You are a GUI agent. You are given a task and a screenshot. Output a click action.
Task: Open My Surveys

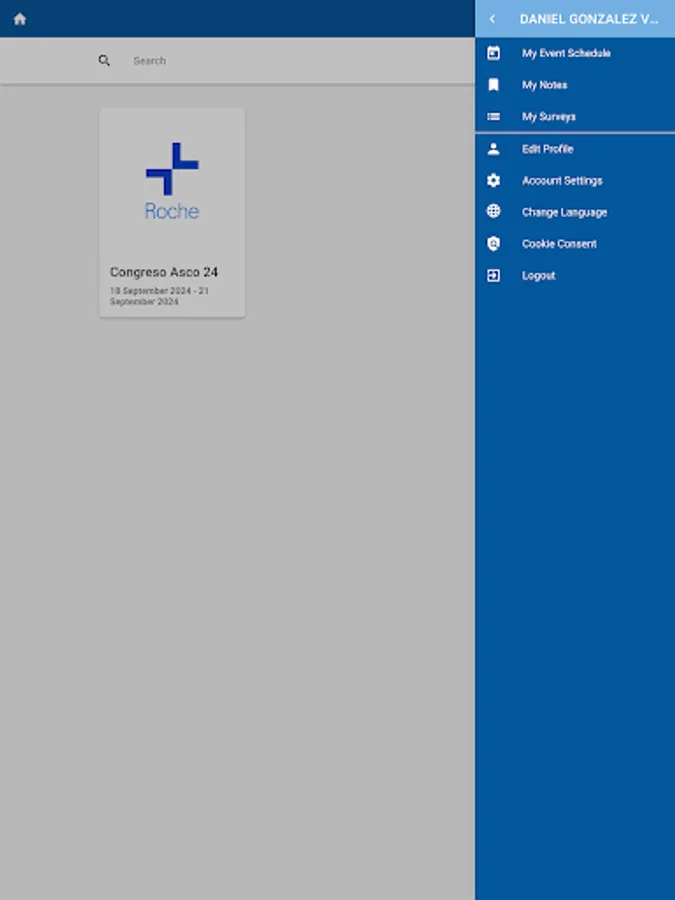coord(548,117)
